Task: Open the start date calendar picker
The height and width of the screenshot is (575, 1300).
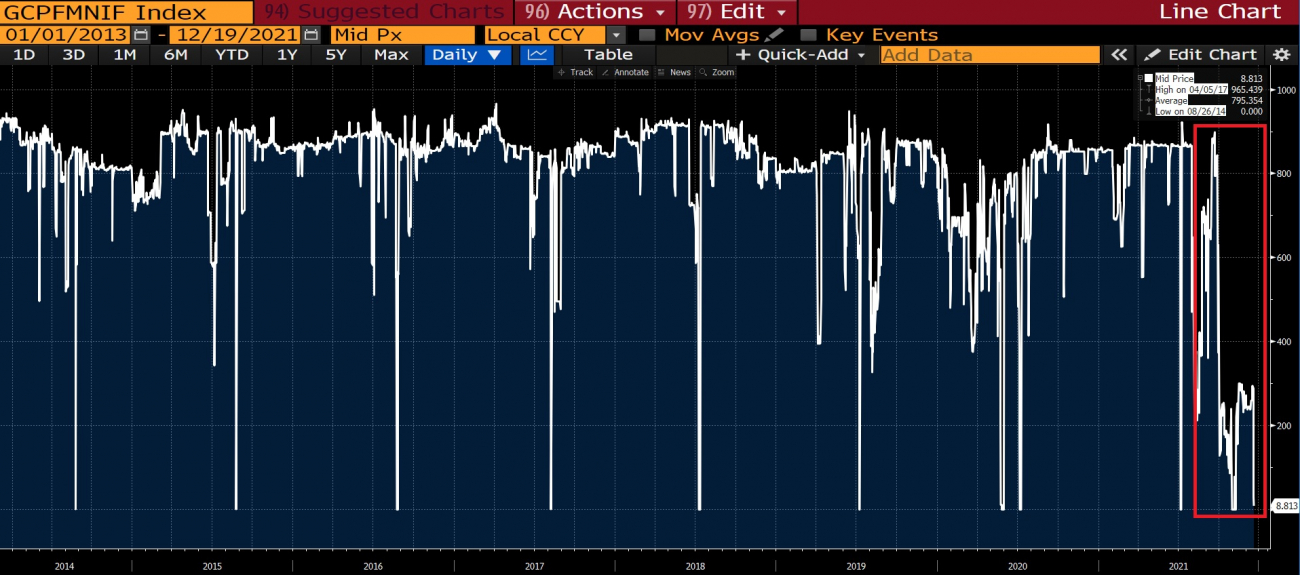Action: [141, 34]
